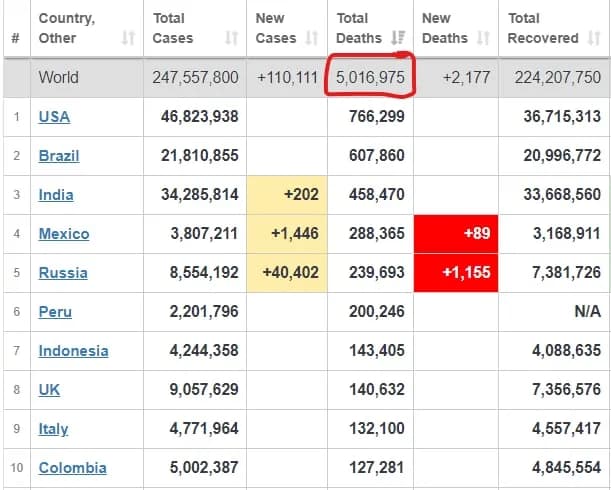Open the UK country link
The height and width of the screenshot is (490, 611).
pos(49,389)
